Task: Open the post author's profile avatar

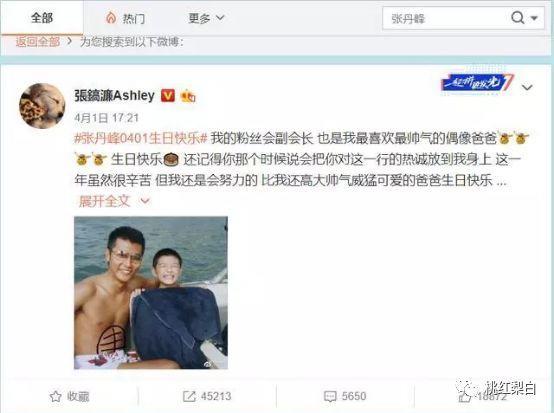Action: click(42, 106)
